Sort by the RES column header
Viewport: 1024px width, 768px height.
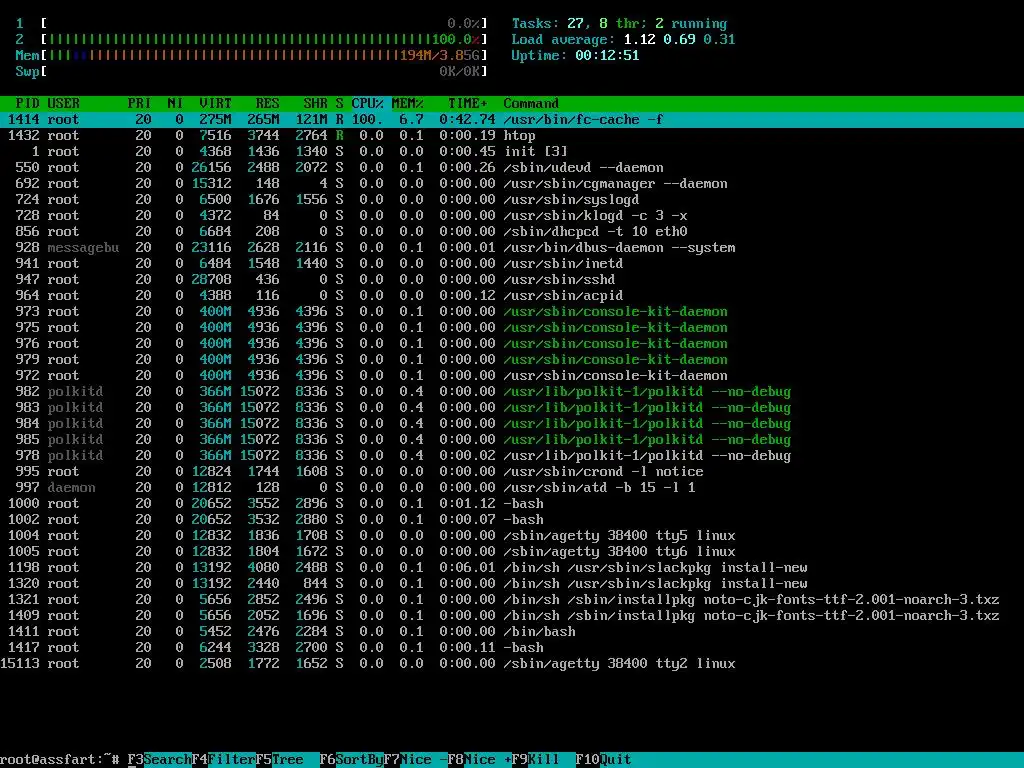point(268,103)
